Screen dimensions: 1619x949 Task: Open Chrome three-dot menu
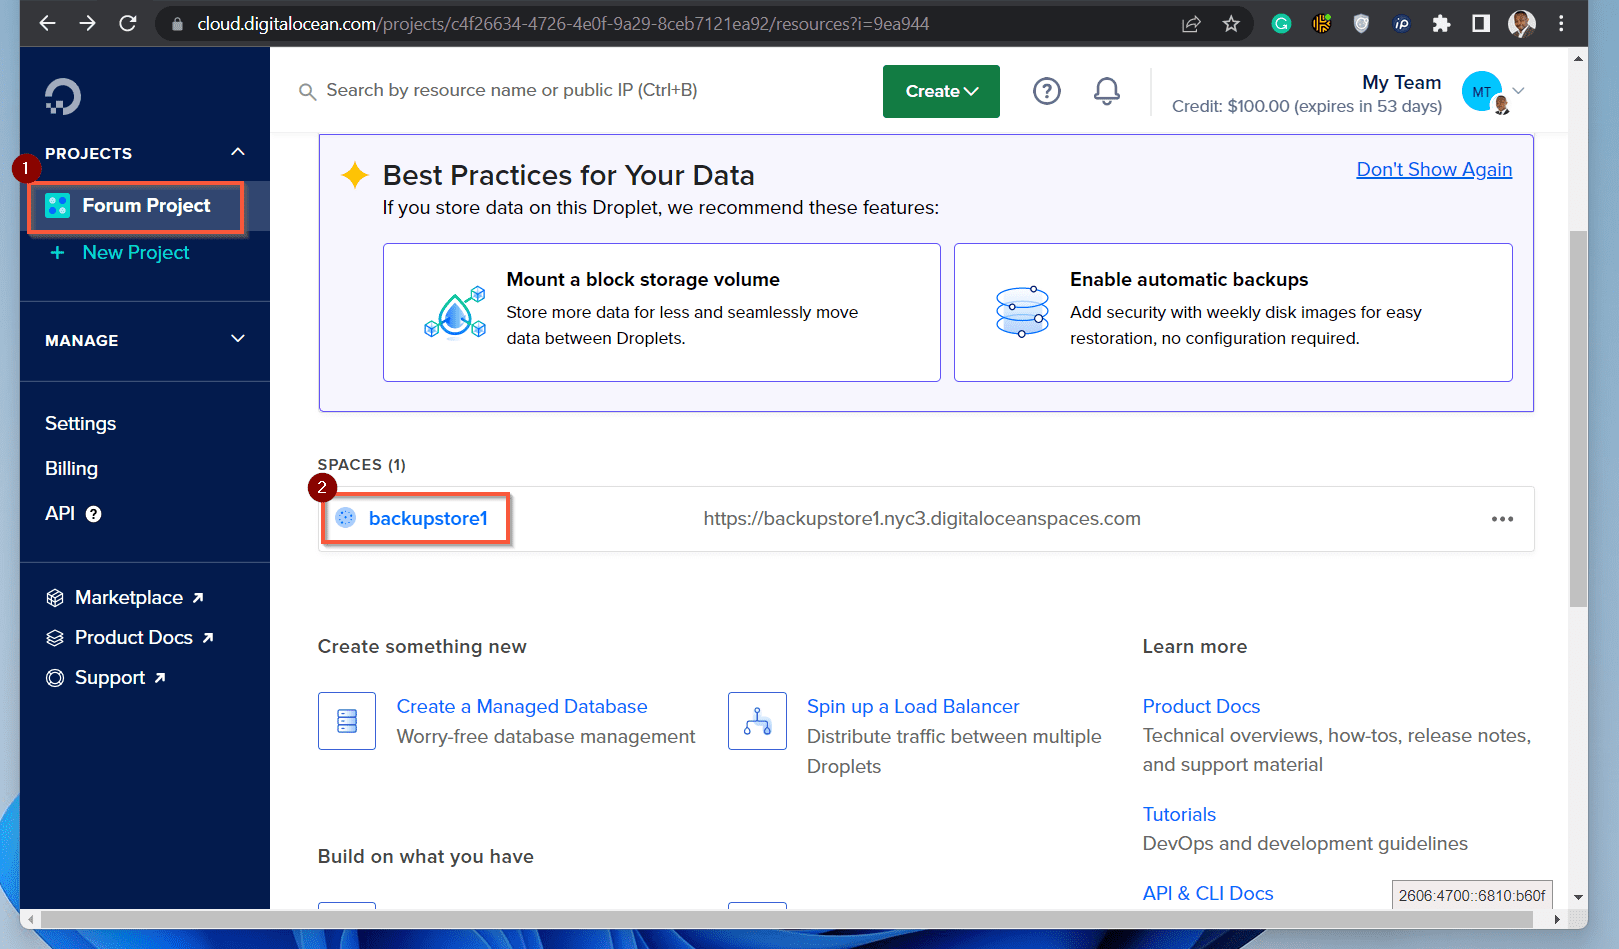(1561, 24)
